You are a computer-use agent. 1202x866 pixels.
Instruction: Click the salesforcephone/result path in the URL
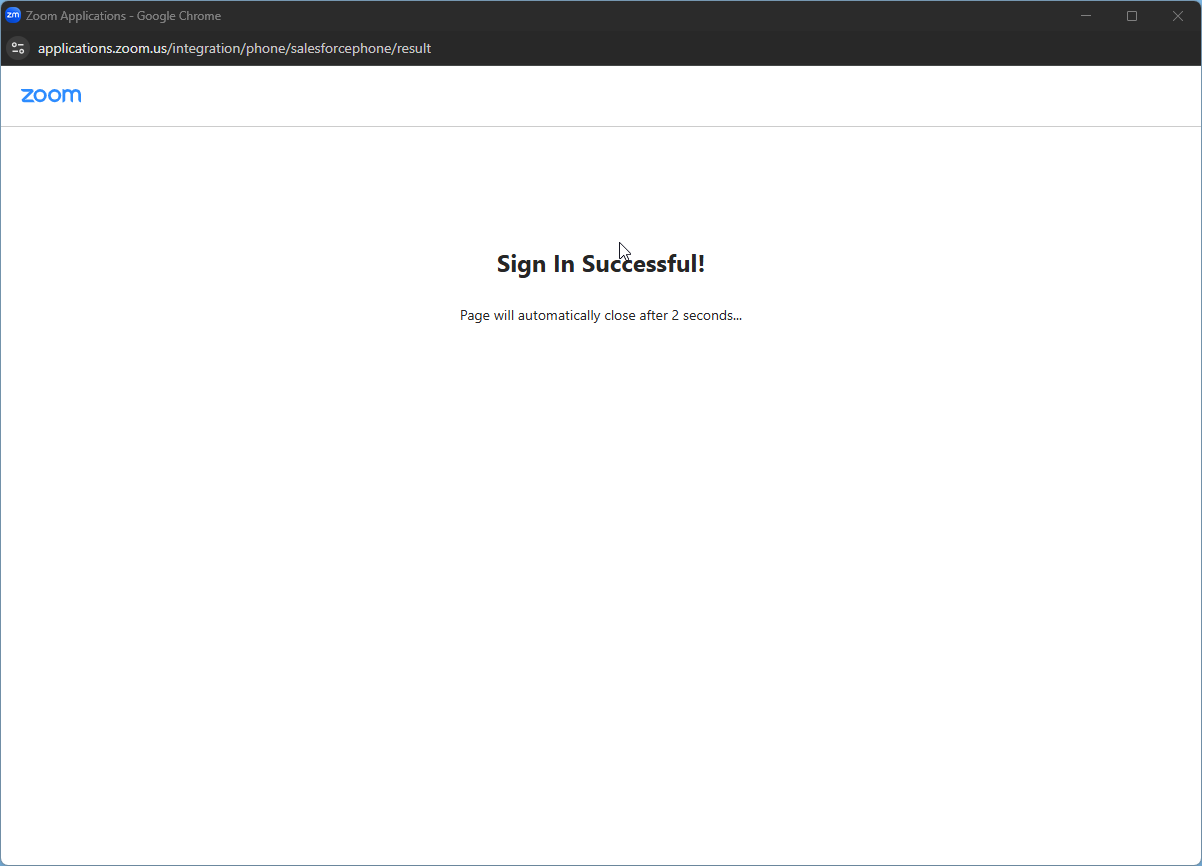click(361, 48)
